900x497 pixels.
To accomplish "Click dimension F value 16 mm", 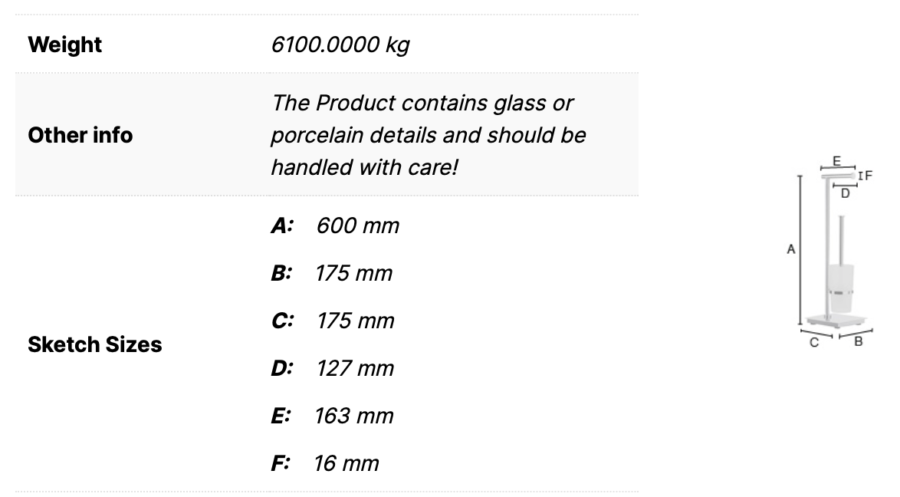I will point(346,464).
